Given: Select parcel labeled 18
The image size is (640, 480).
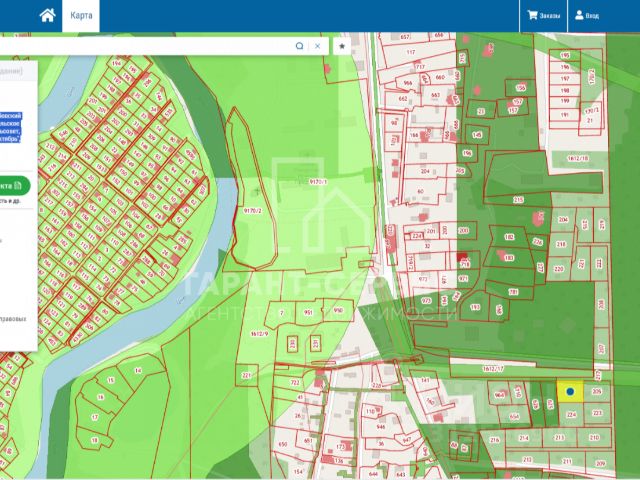Looking at the screenshot, I should pyautogui.click(x=94, y=440).
